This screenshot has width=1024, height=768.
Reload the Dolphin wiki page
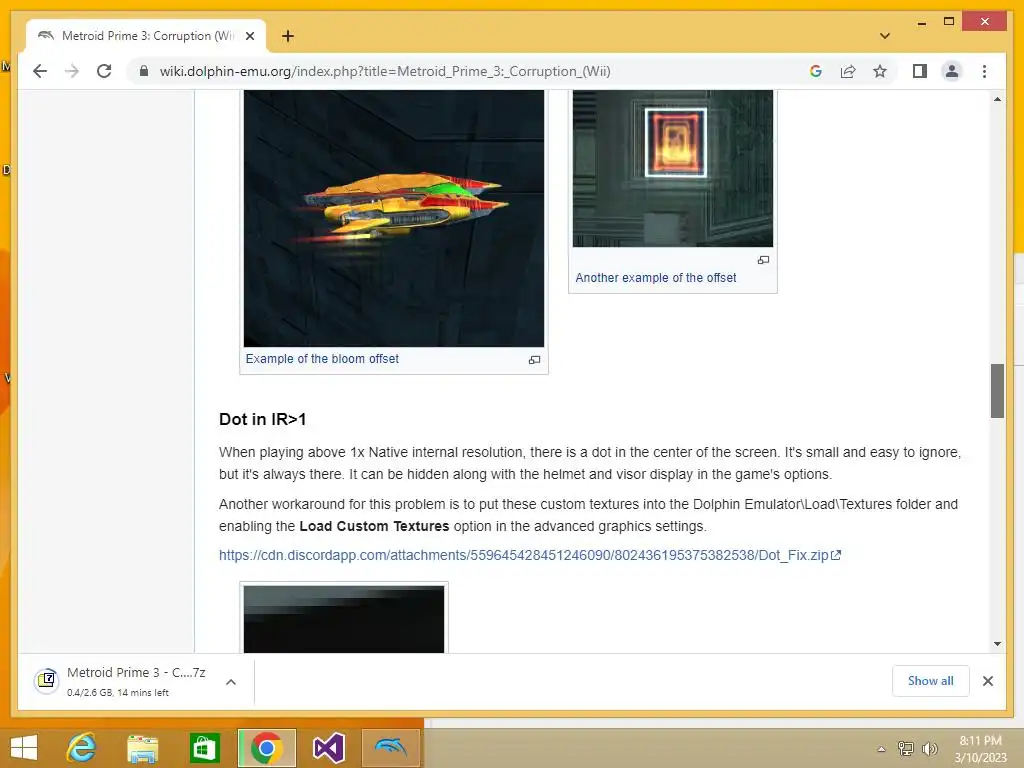point(104,71)
